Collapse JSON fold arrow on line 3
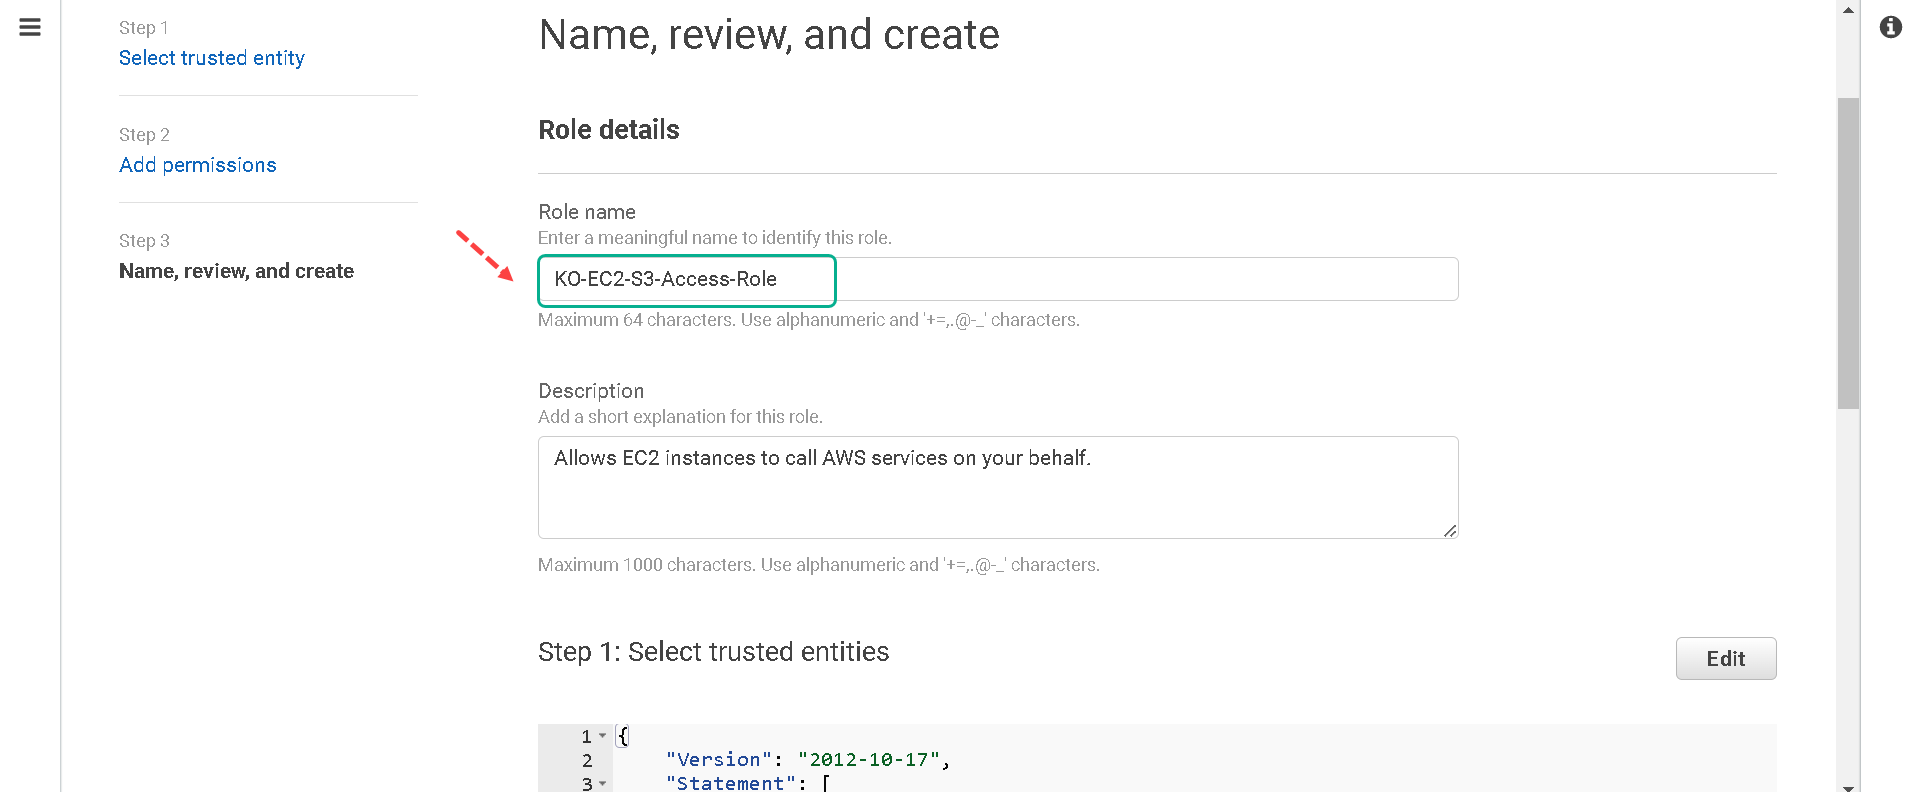The image size is (1920, 792). (x=603, y=784)
